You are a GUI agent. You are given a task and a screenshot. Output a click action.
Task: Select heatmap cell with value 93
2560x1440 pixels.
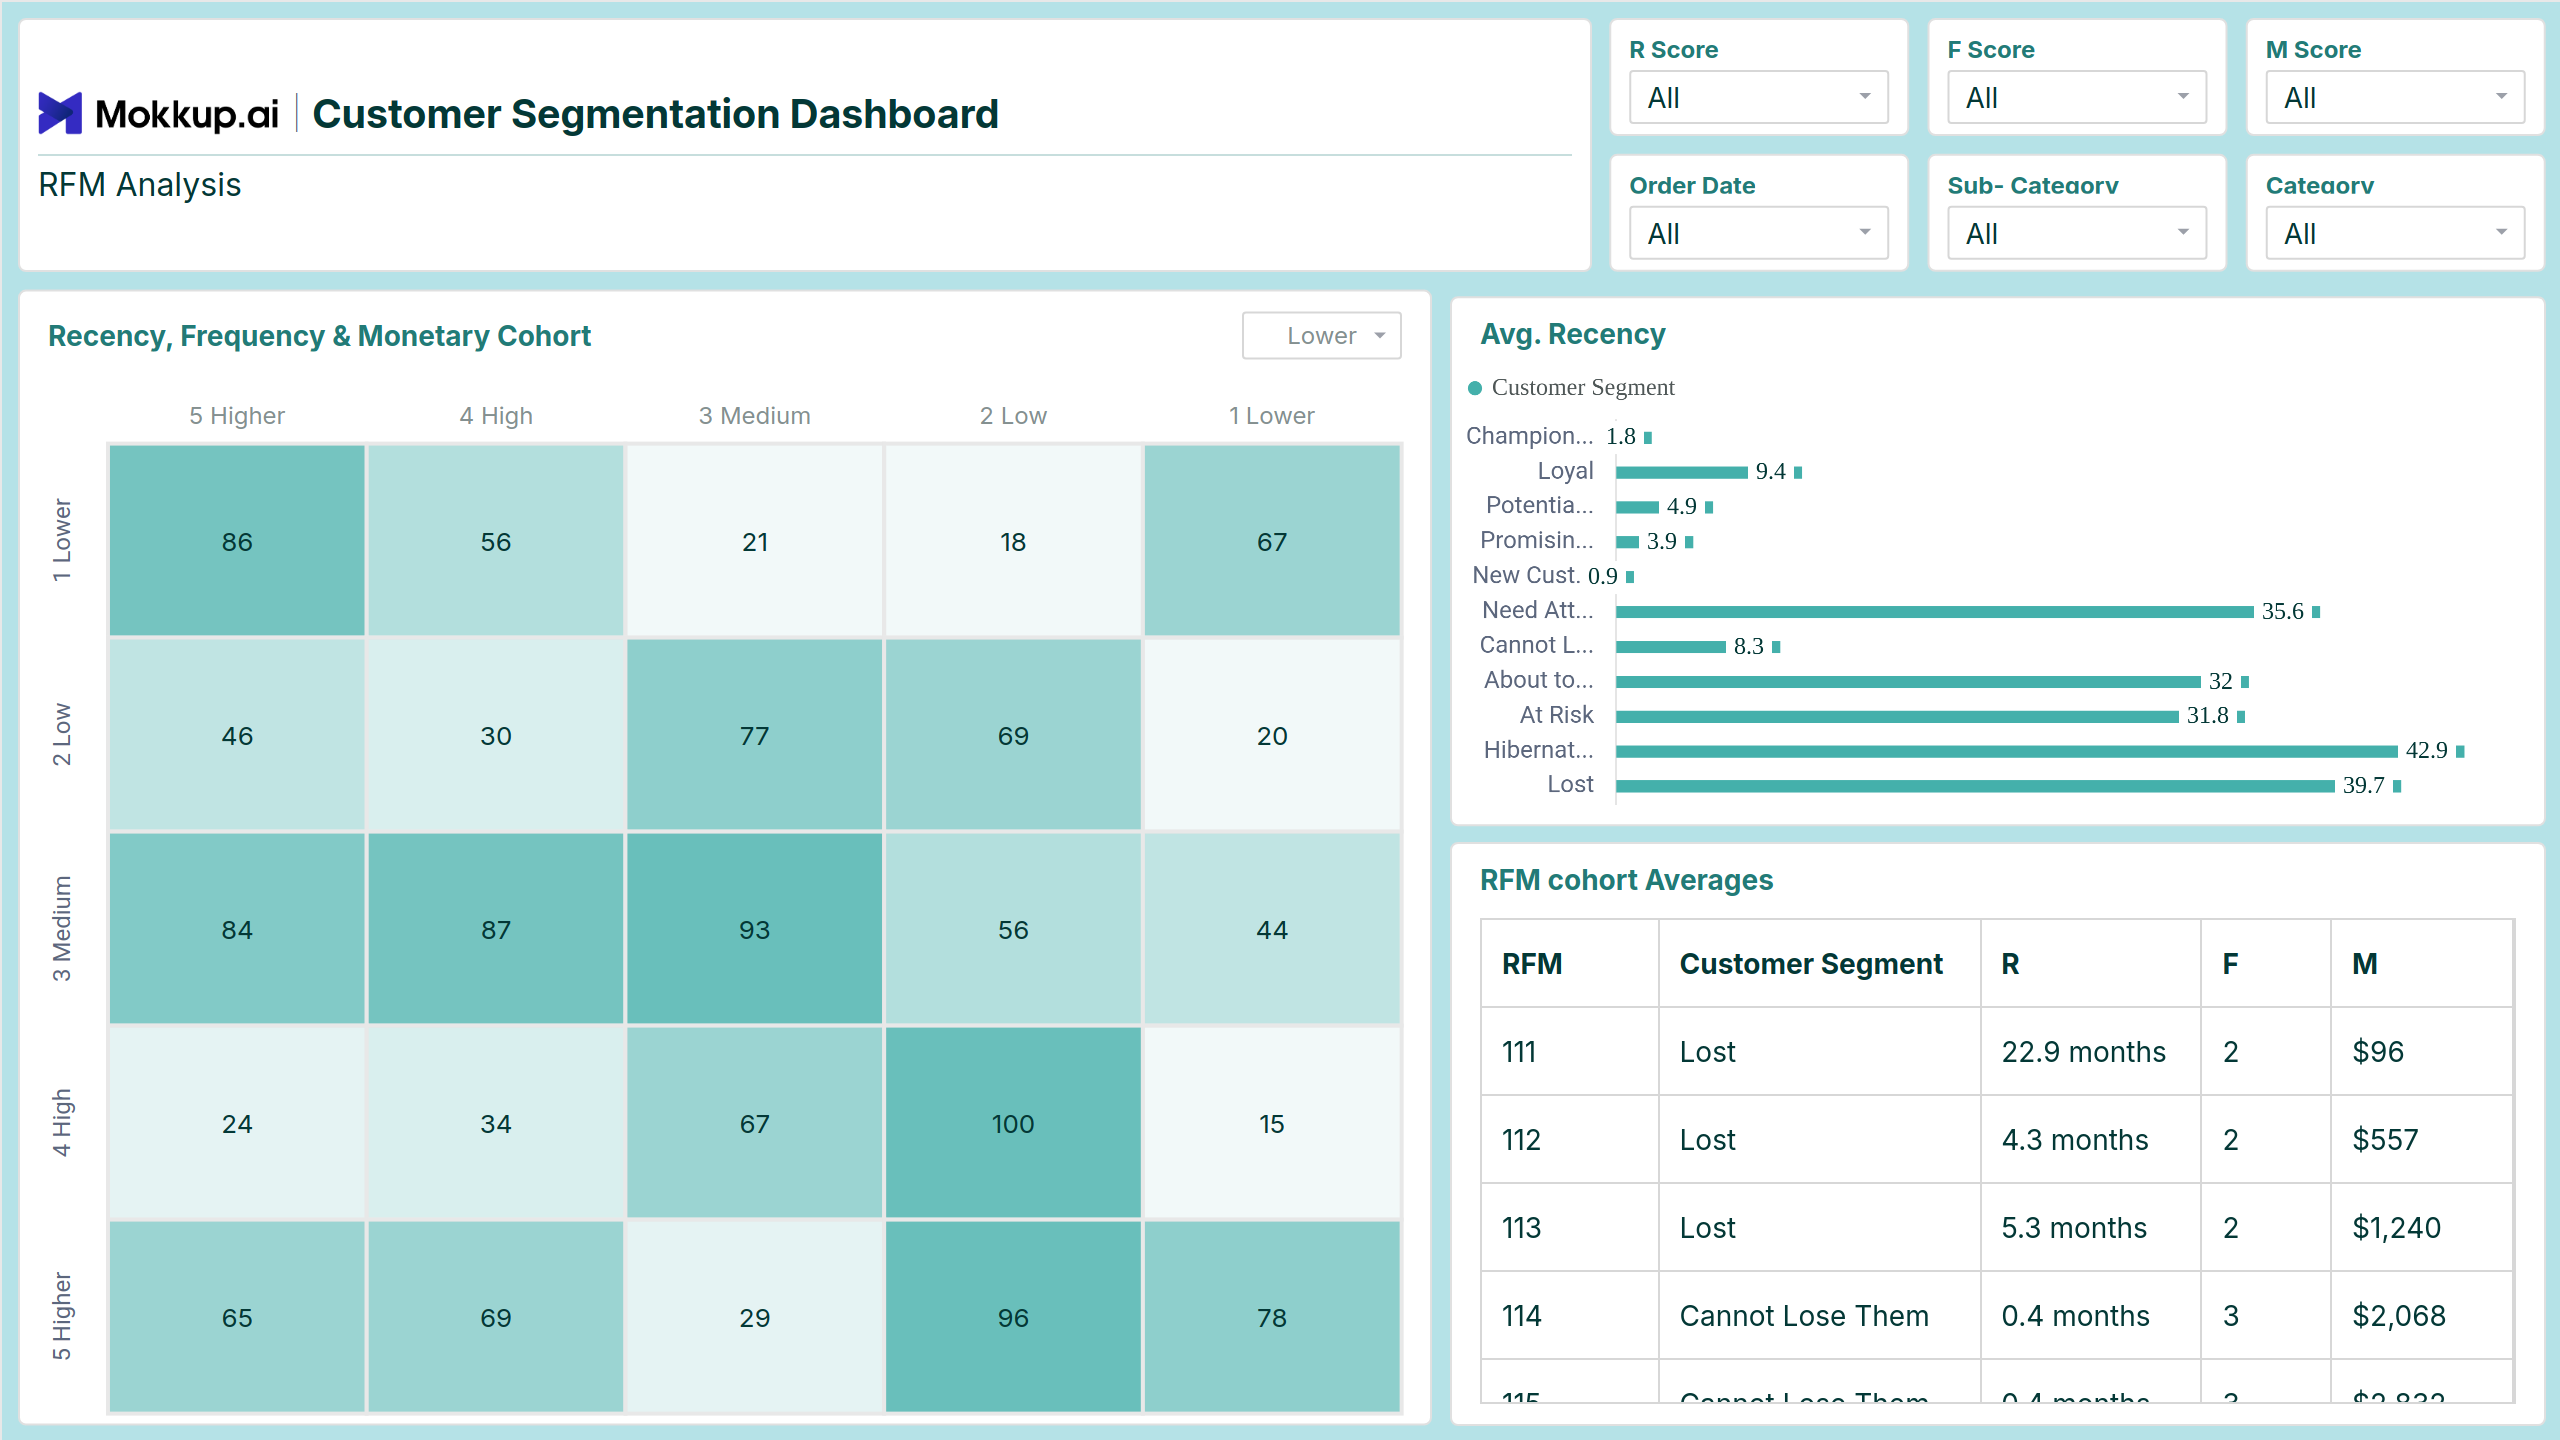[755, 929]
